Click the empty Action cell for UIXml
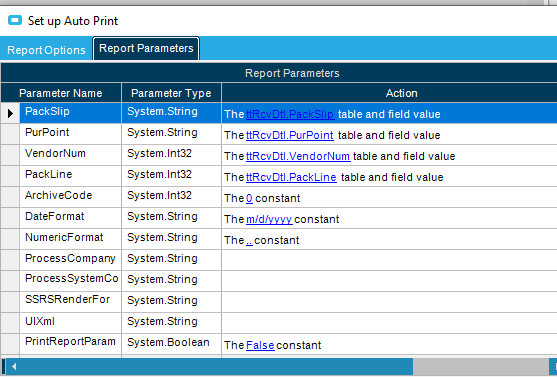Viewport: 557px width, 377px height. (389, 323)
